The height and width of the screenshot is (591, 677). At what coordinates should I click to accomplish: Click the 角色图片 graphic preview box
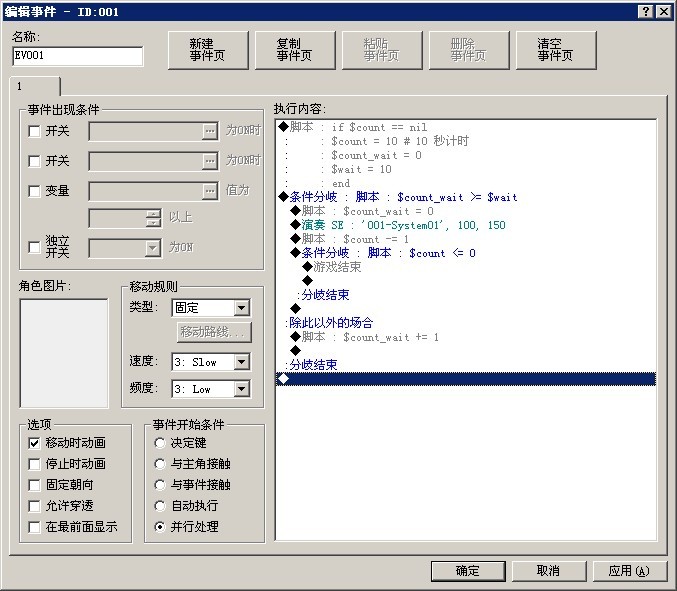(64, 353)
